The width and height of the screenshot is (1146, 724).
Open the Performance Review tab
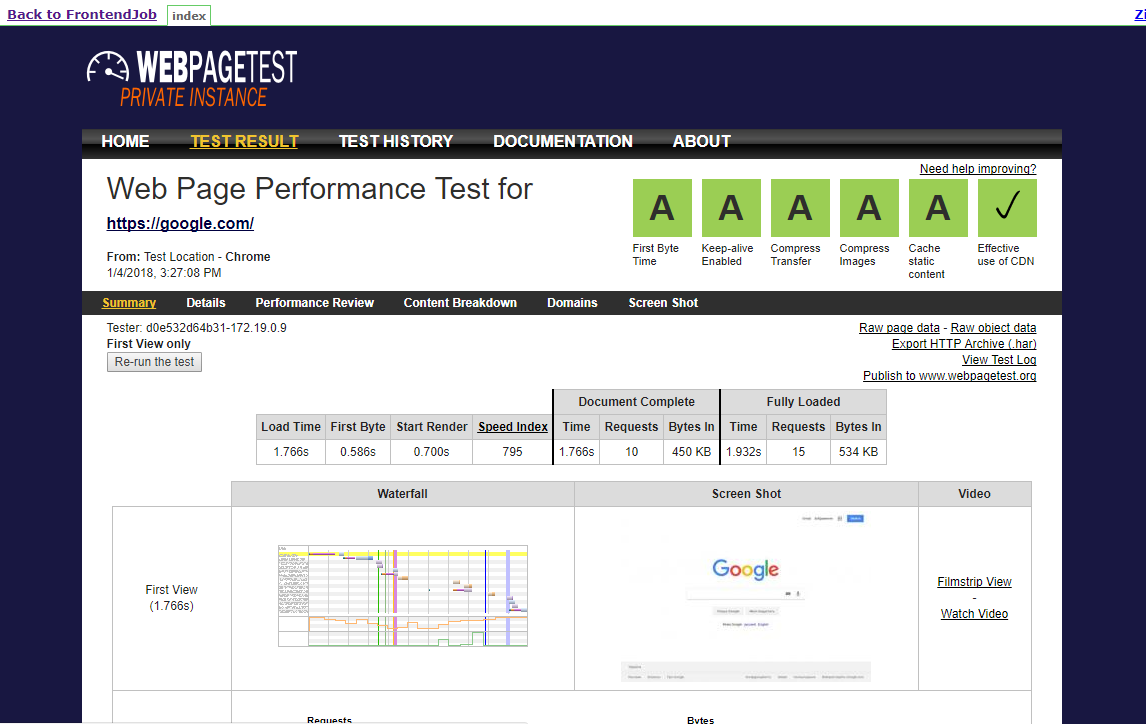314,302
